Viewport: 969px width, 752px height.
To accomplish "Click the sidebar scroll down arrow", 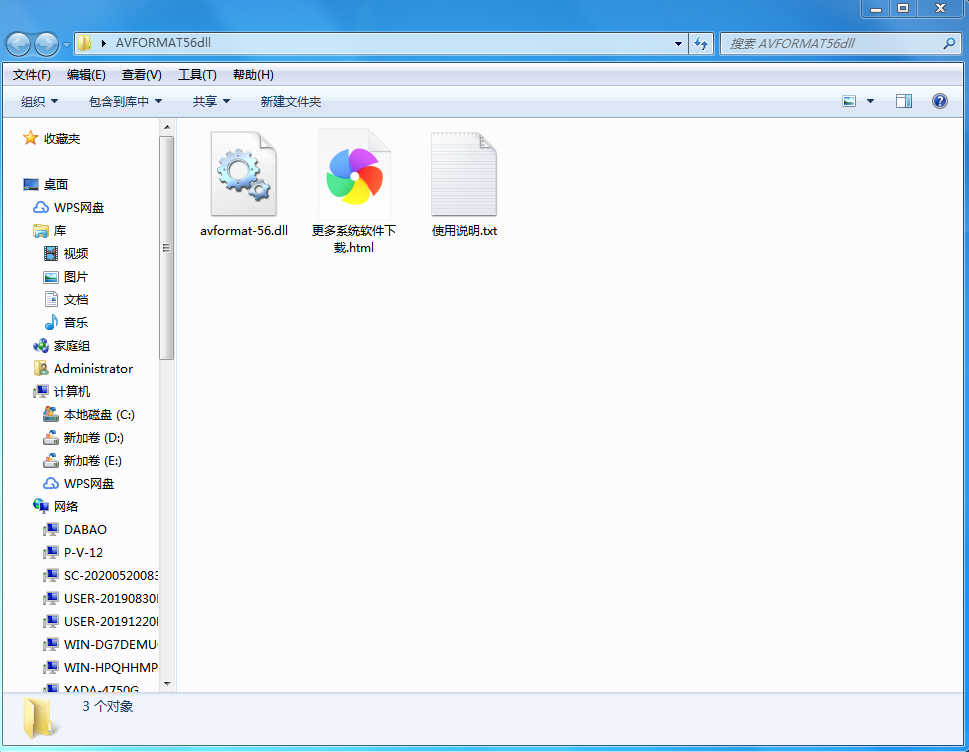I will (x=167, y=683).
